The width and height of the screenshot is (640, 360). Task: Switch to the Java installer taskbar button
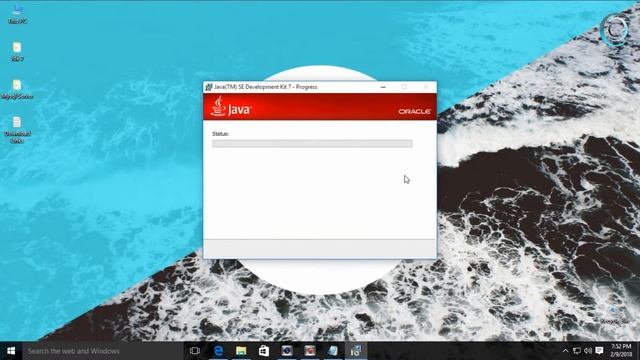(x=356, y=351)
